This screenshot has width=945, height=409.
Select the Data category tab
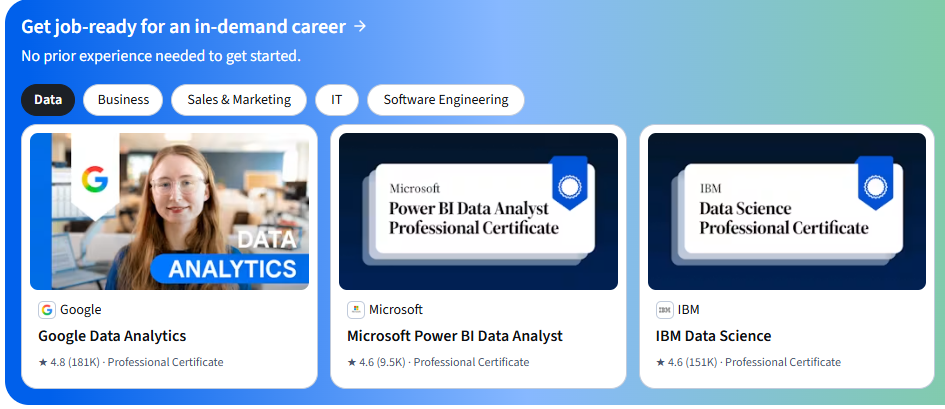[x=48, y=100]
